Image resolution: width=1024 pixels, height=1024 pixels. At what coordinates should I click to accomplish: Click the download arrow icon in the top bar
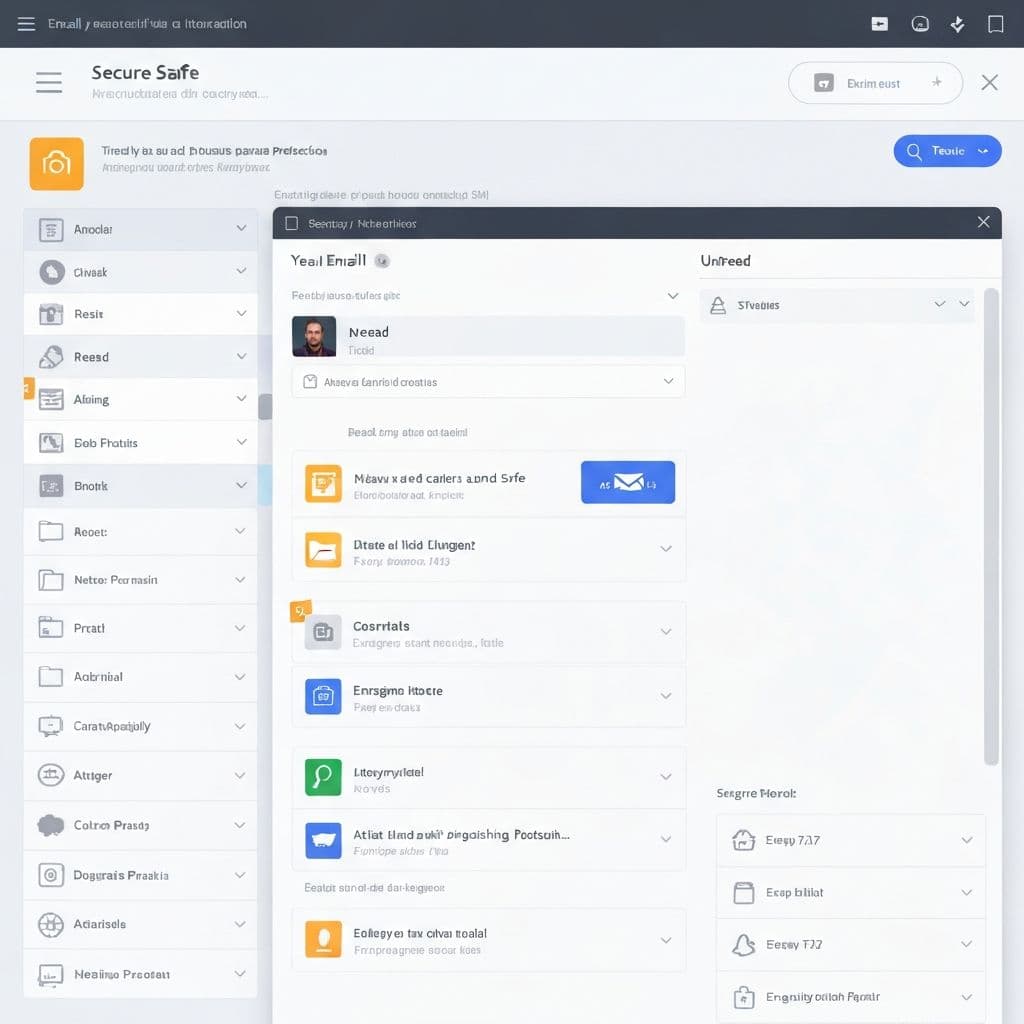(957, 23)
